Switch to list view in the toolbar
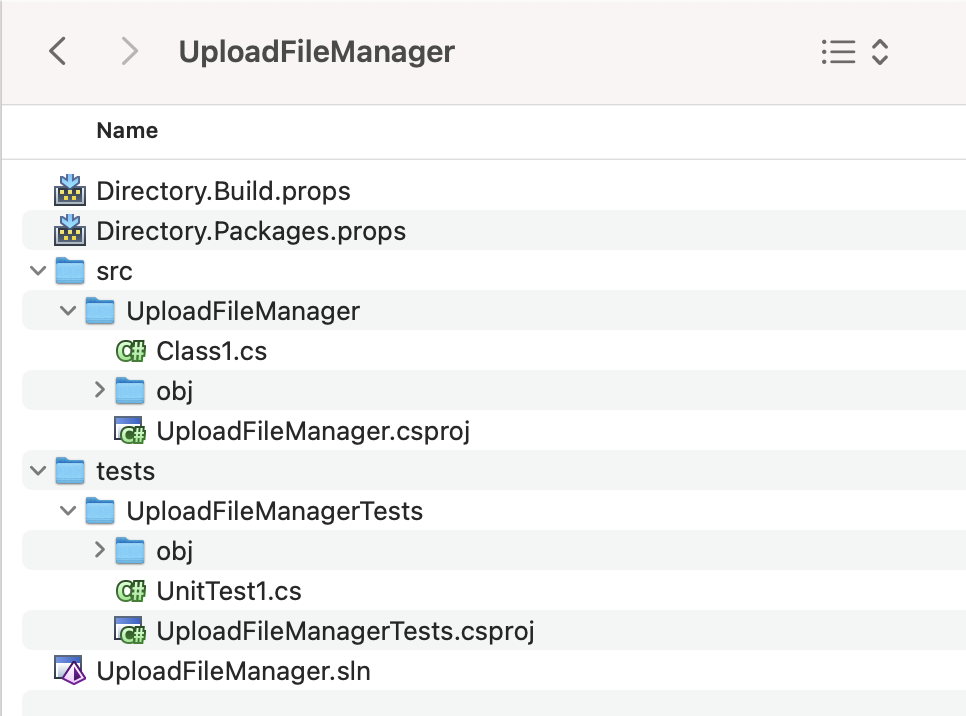Image resolution: width=966 pixels, height=716 pixels. (840, 51)
